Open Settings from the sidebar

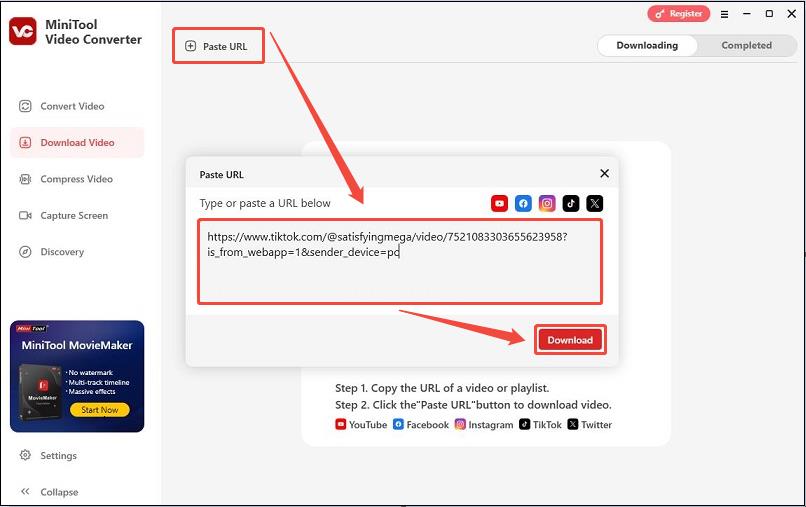[x=77, y=455]
